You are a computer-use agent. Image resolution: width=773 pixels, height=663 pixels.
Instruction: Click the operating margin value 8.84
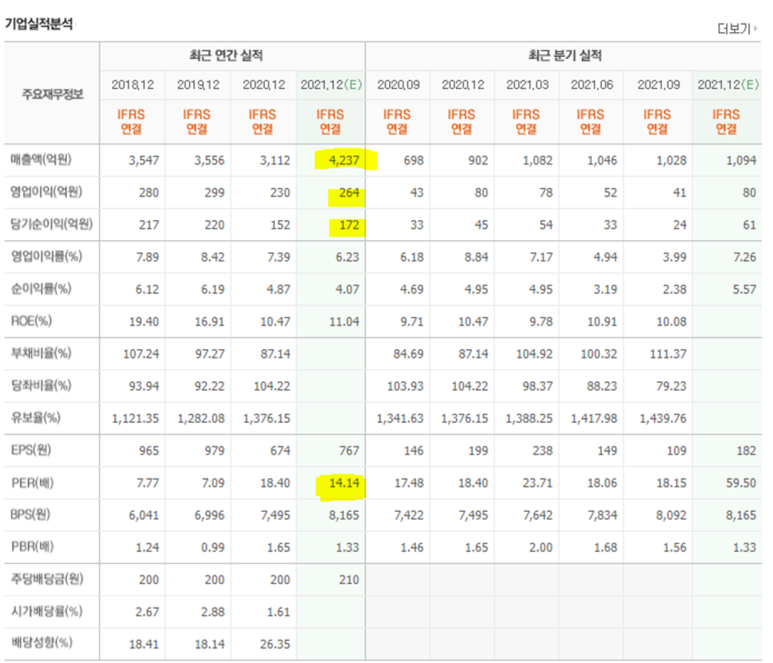coord(476,257)
